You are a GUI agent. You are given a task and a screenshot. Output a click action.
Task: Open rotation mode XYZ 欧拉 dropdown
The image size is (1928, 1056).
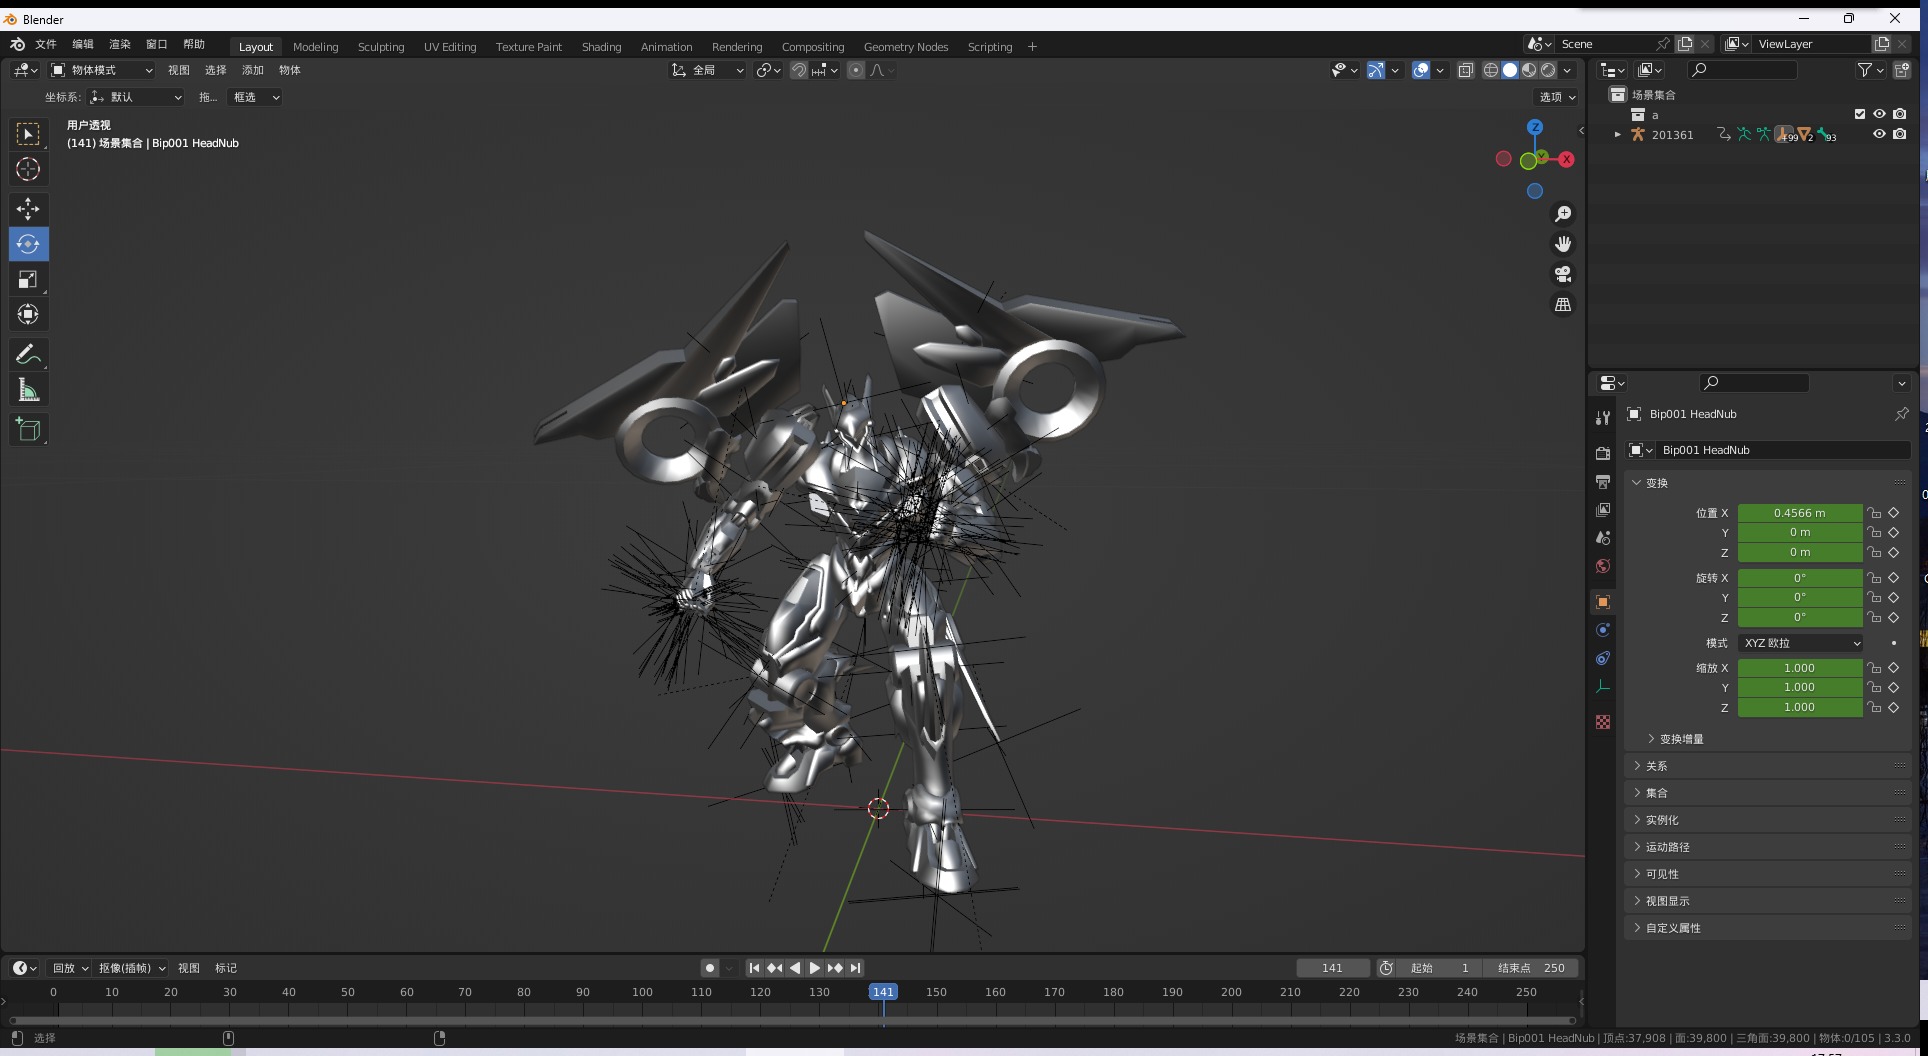click(x=1800, y=643)
